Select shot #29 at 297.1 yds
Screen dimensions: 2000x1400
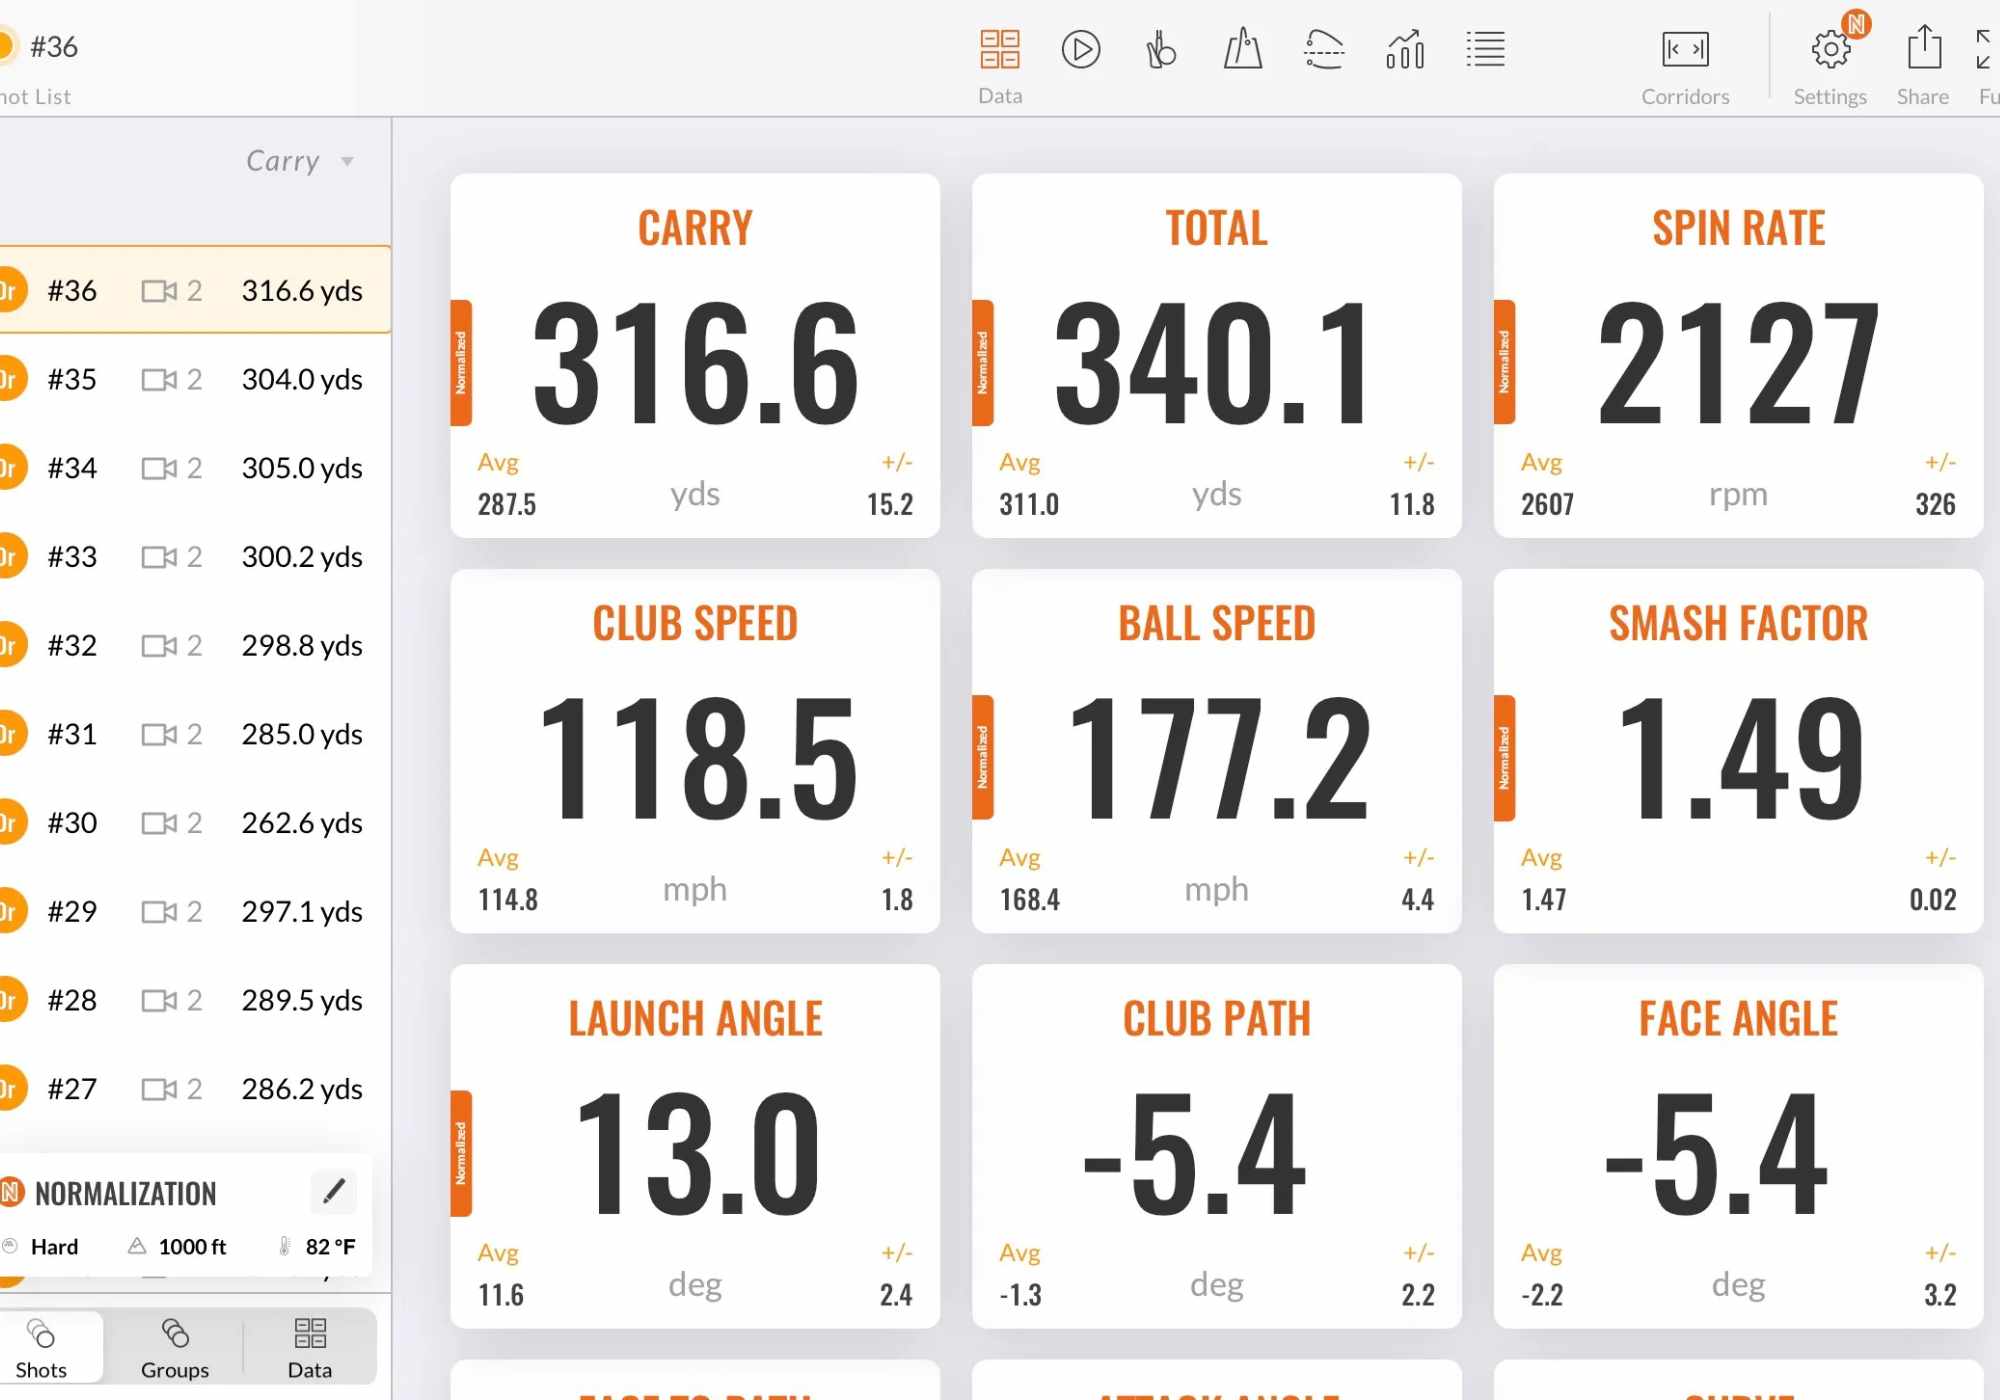195,911
